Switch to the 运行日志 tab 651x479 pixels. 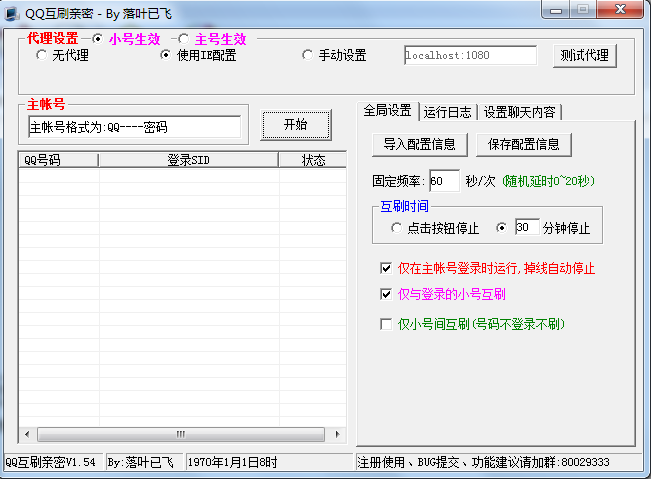point(448,112)
